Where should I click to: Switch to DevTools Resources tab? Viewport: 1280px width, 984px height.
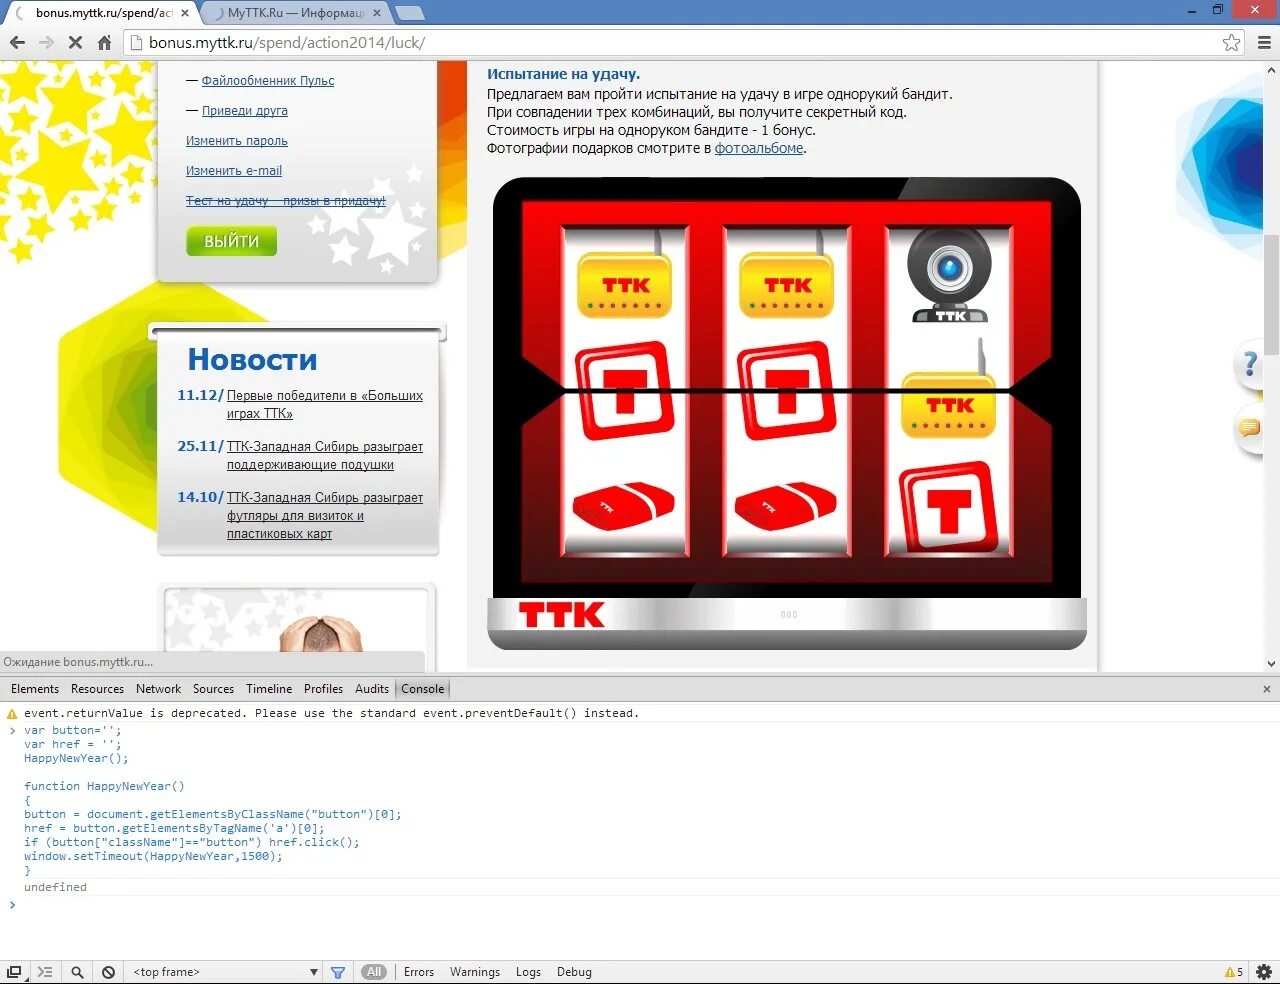click(97, 689)
